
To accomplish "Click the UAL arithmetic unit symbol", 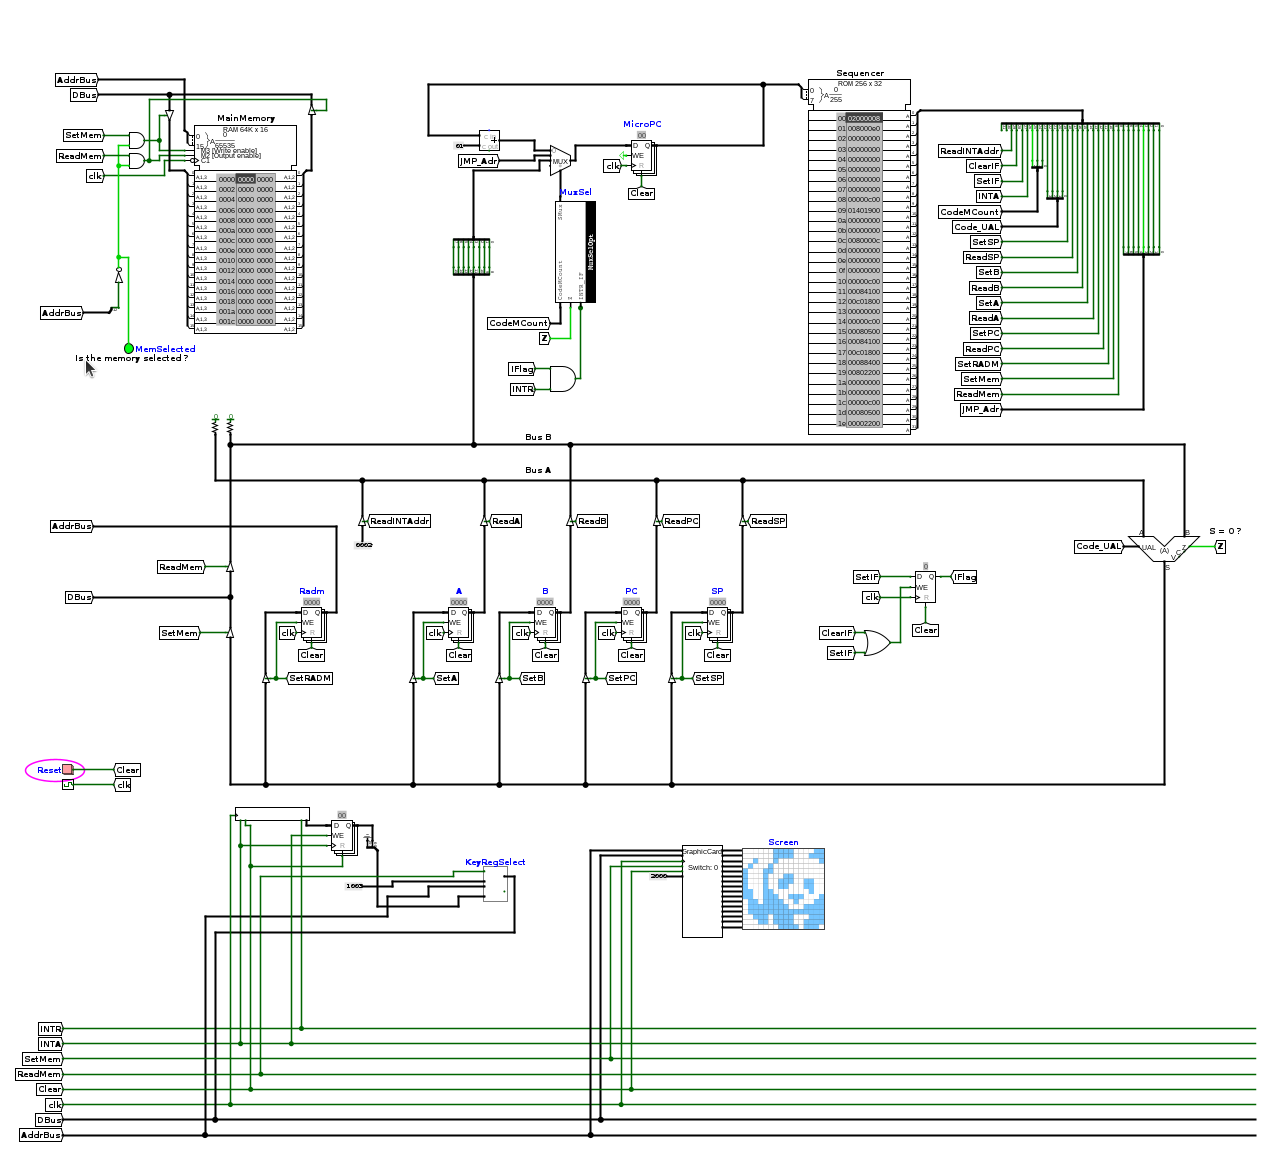I will 1163,549.
